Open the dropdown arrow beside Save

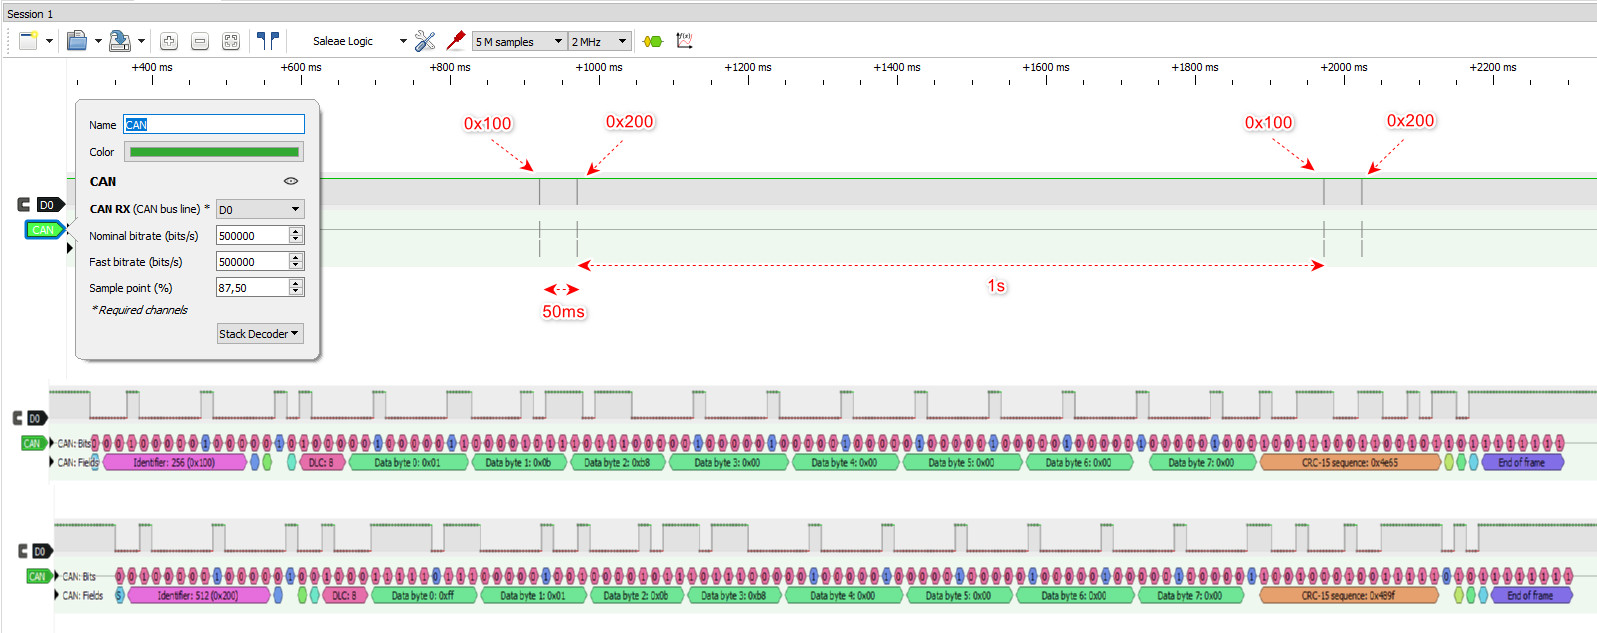(141, 41)
